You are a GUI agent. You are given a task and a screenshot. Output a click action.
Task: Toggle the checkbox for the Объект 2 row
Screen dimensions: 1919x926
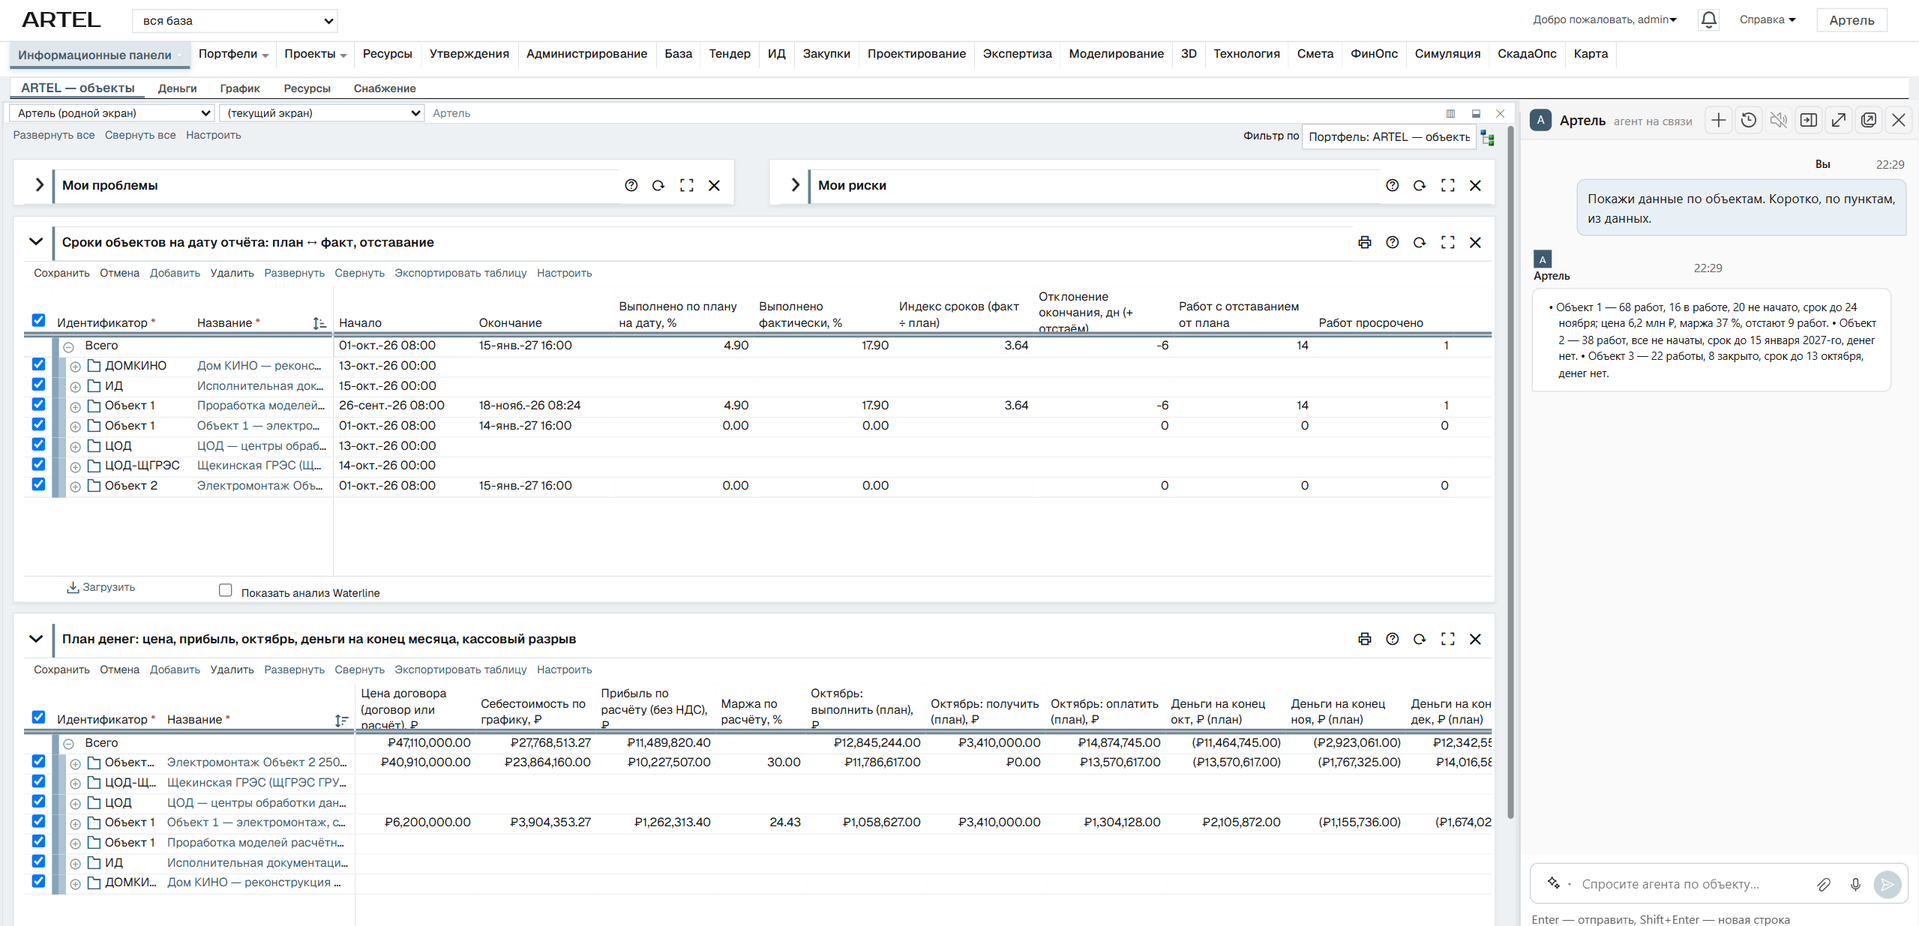pos(38,485)
